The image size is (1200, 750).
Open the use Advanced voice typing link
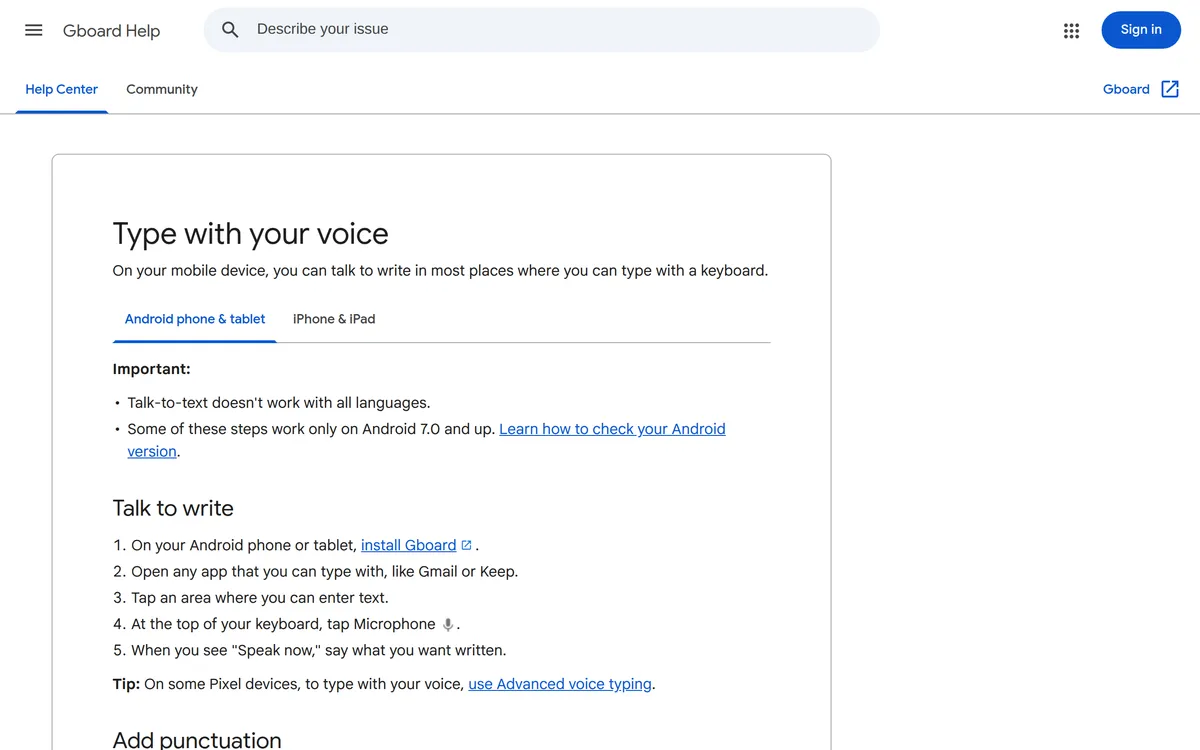pos(560,684)
